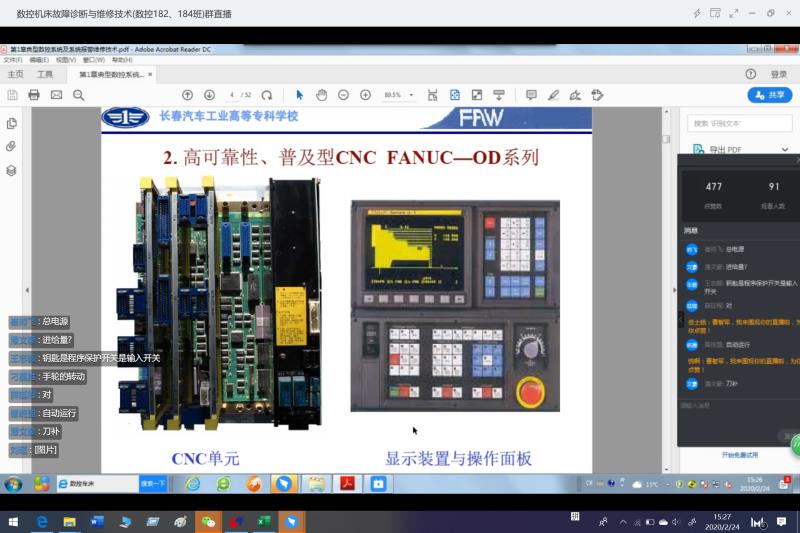Image resolution: width=800 pixels, height=533 pixels.
Task: Click the stamp tool icon
Action: click(x=597, y=95)
